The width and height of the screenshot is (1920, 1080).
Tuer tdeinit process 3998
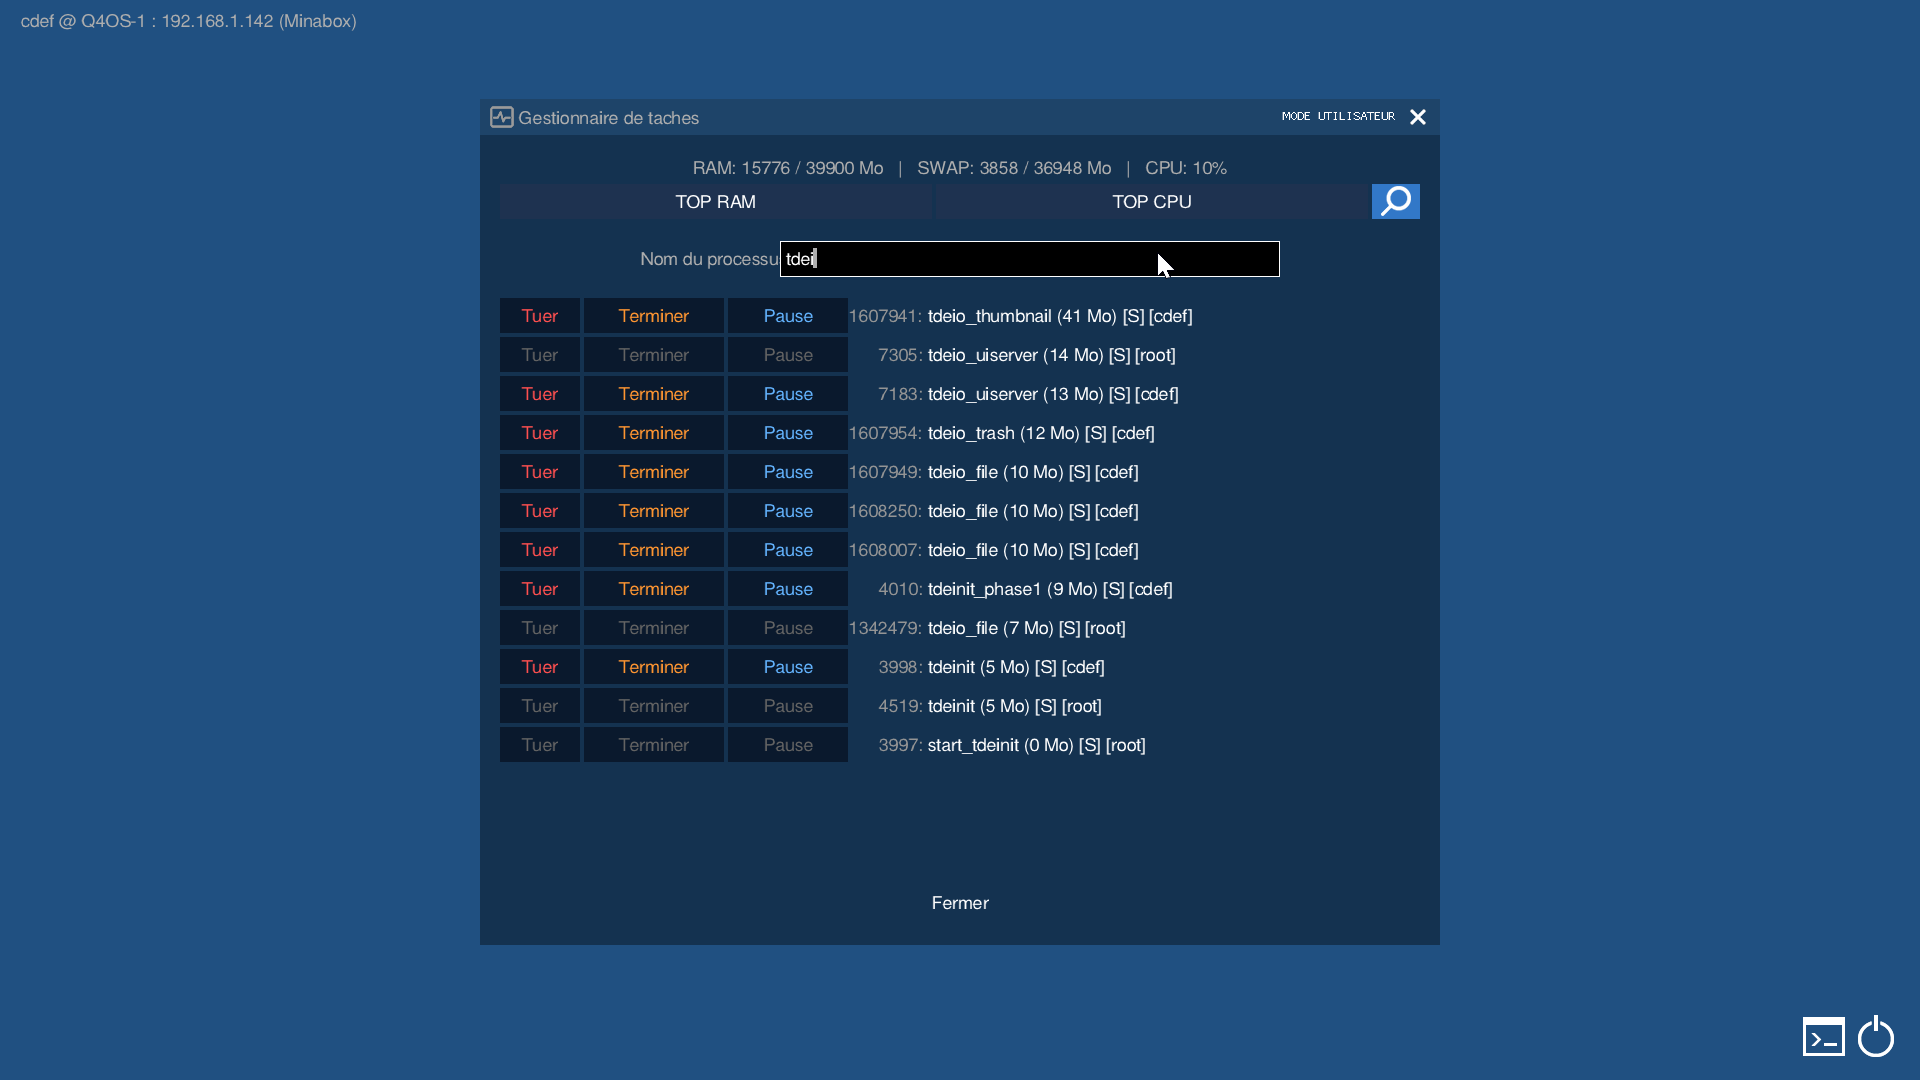(540, 667)
